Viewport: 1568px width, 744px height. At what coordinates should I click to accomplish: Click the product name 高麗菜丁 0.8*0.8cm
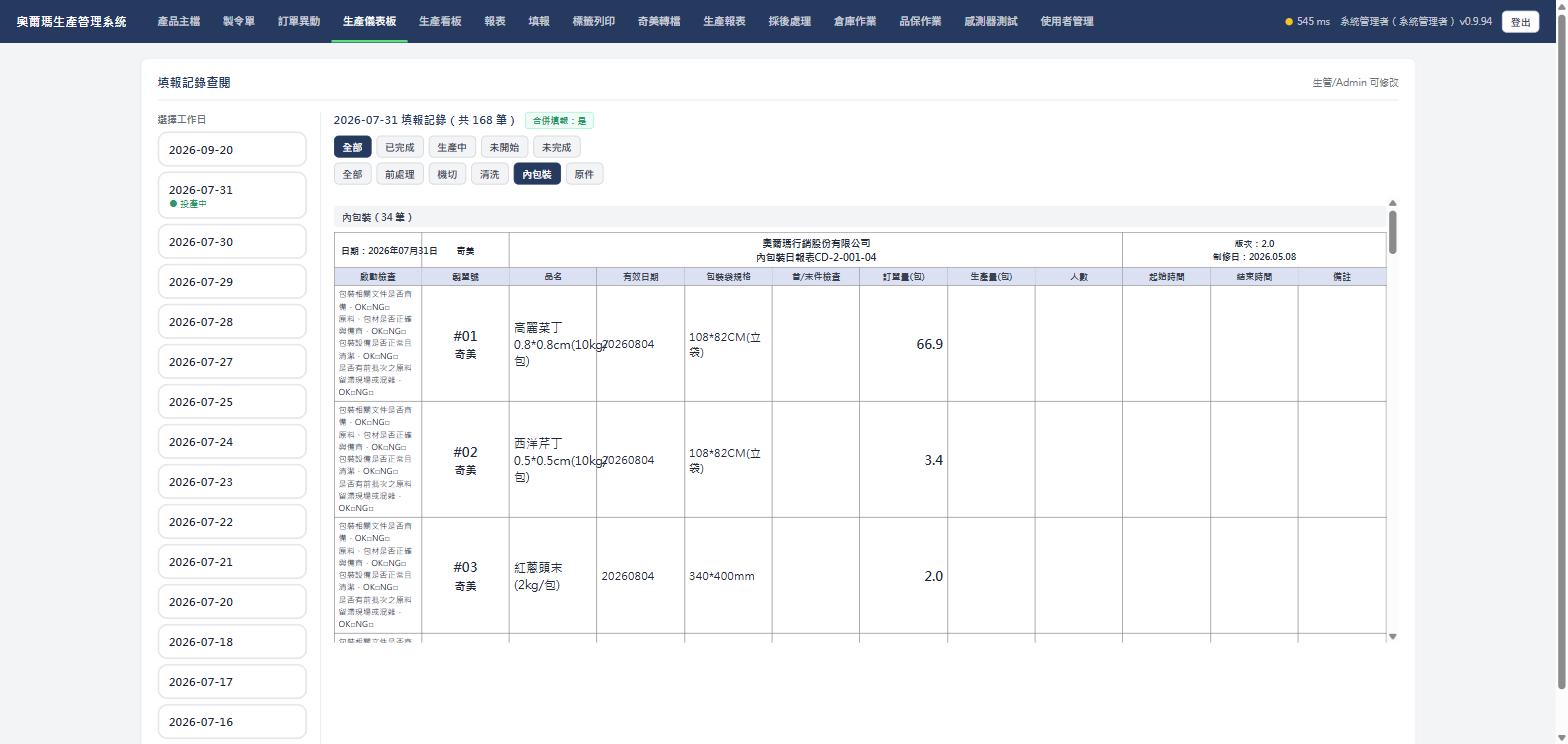pos(553,344)
